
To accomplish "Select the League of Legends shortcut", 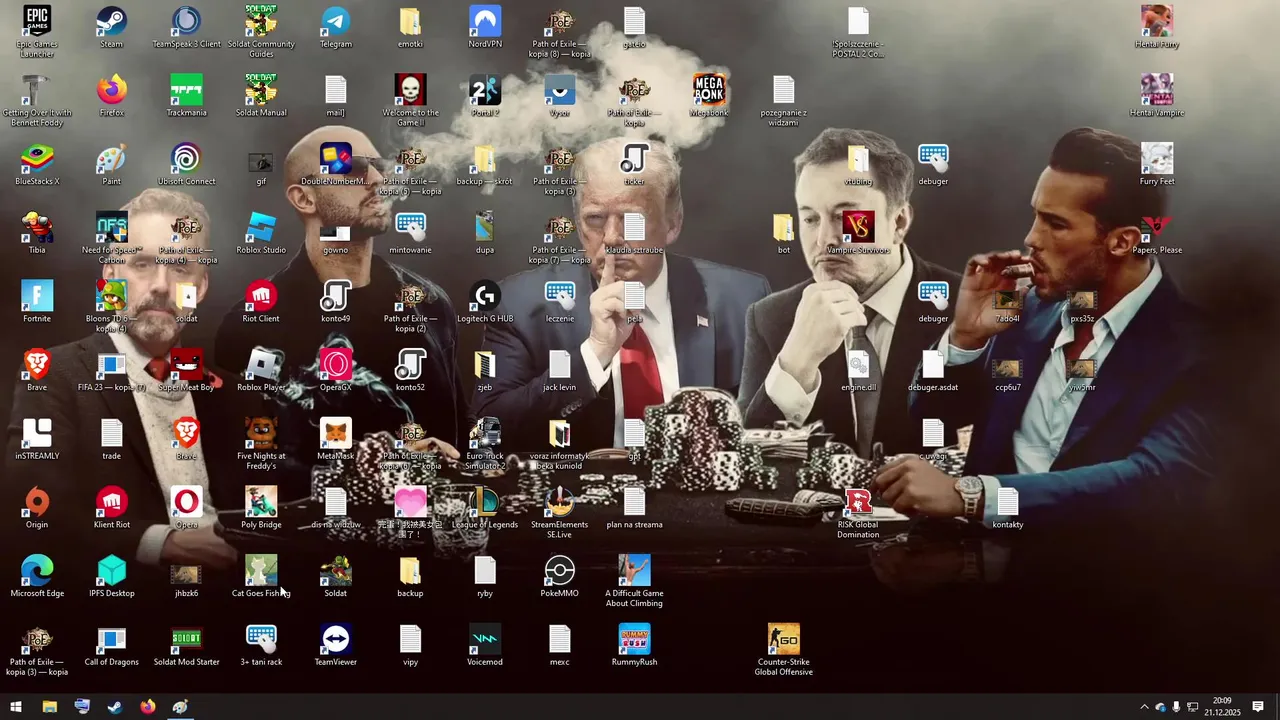I will (485, 508).
